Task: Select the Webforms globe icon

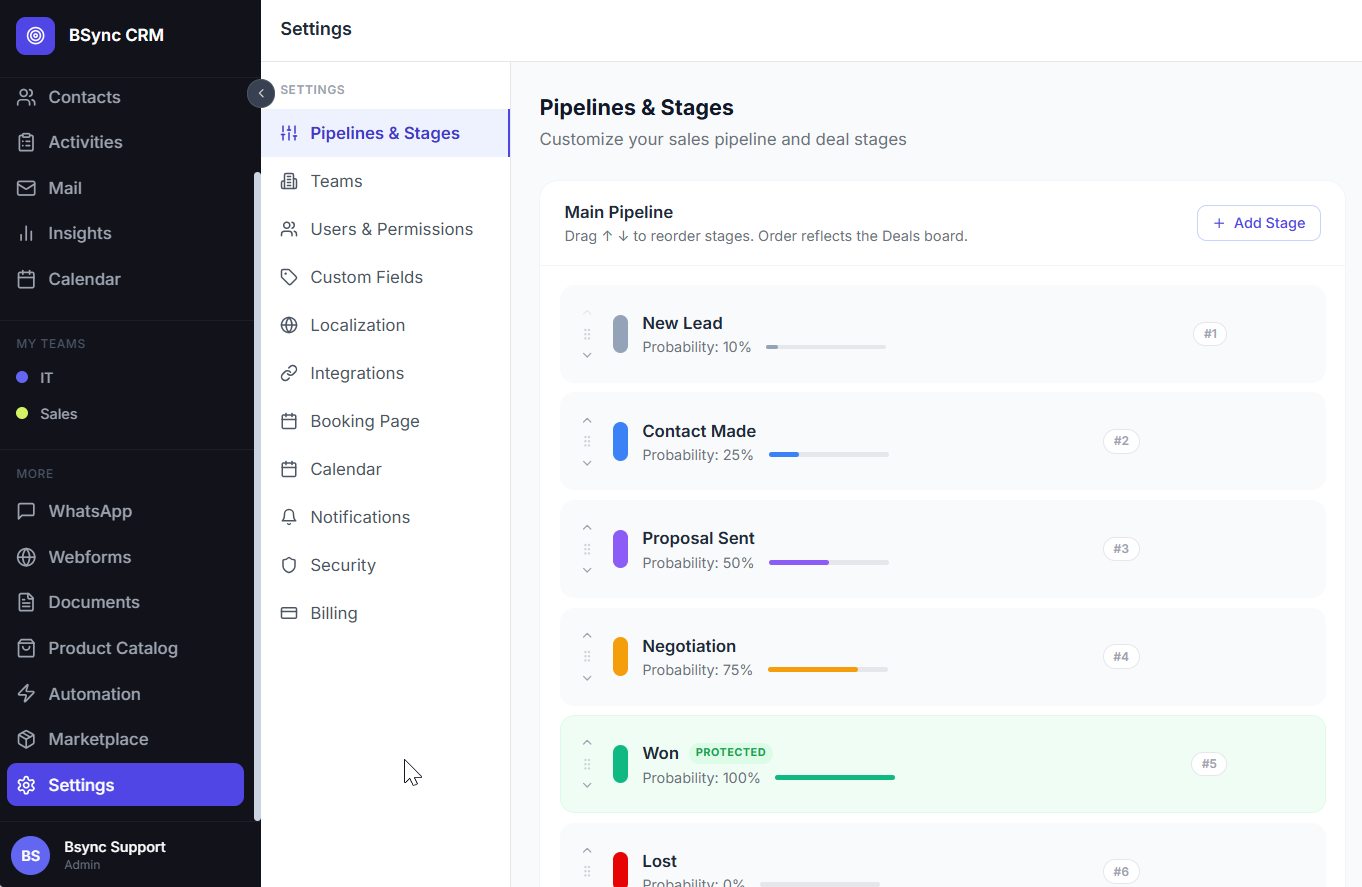Action: (x=27, y=557)
